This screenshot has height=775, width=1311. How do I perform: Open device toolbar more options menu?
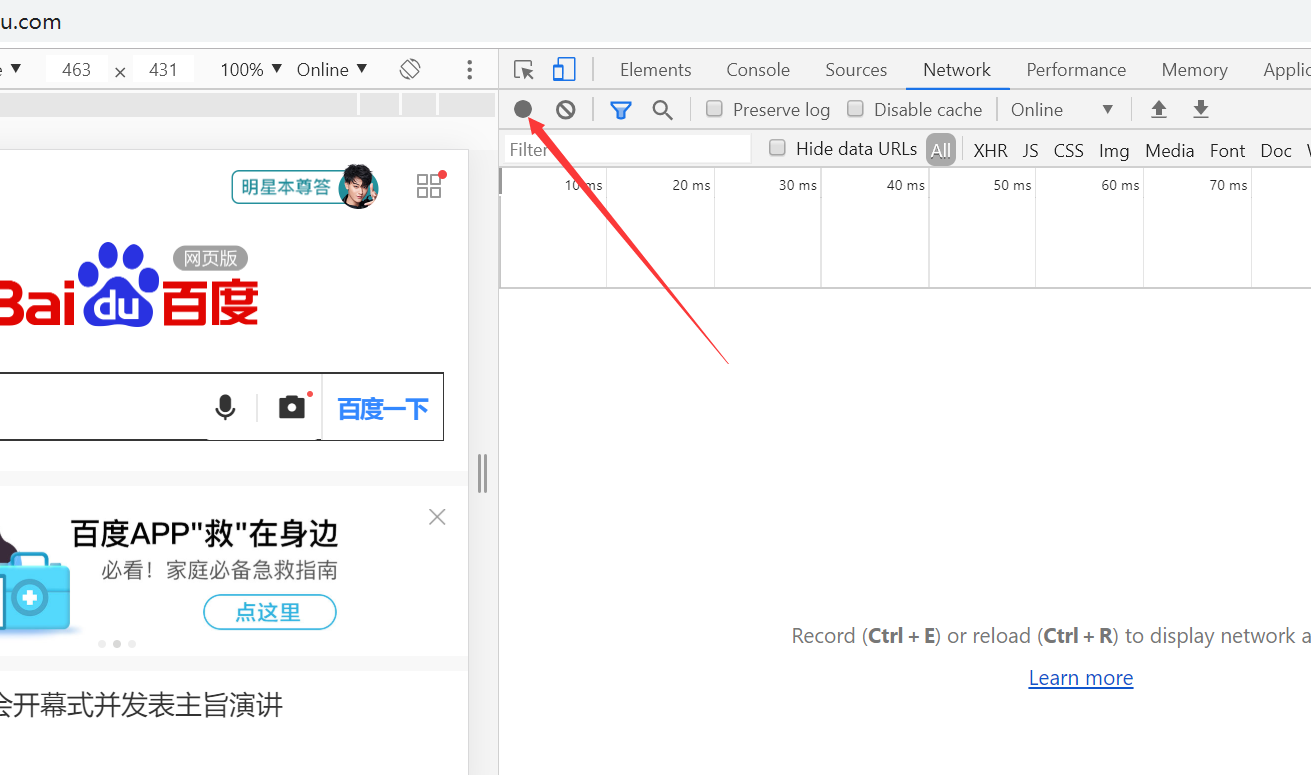click(470, 69)
